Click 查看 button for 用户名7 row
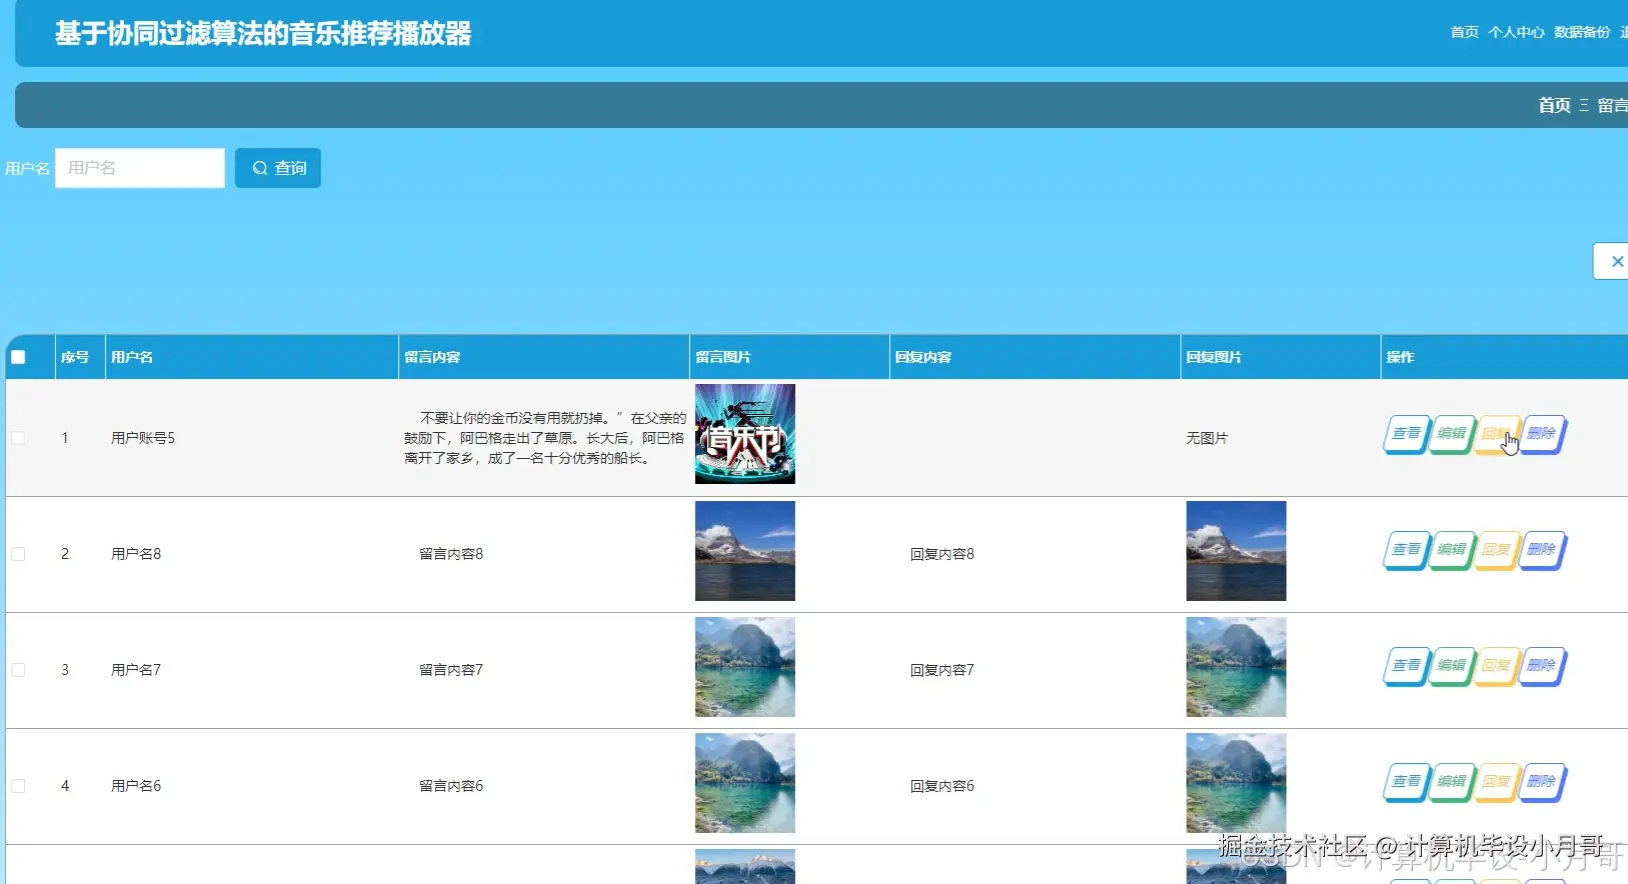The height and width of the screenshot is (884, 1628). pyautogui.click(x=1406, y=666)
